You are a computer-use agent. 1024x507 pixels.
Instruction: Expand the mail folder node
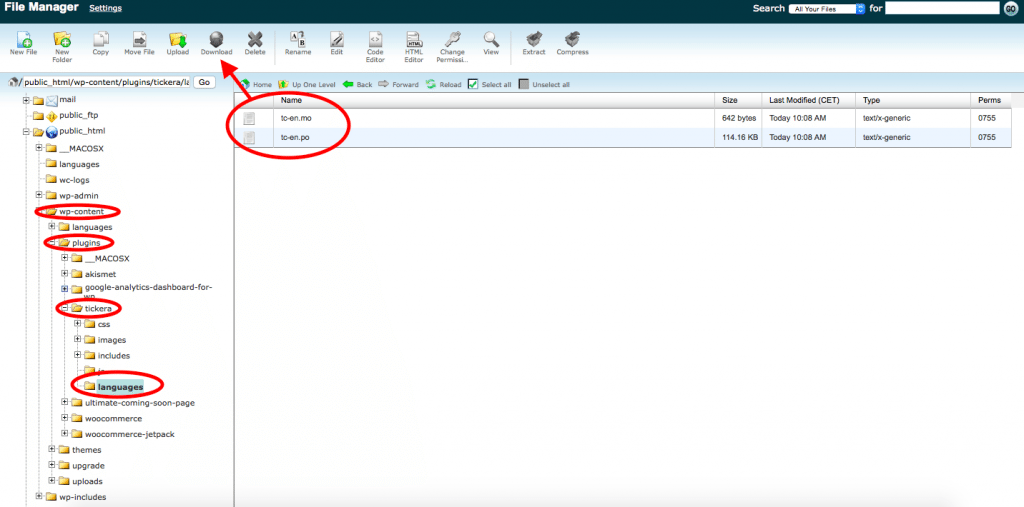(x=27, y=100)
